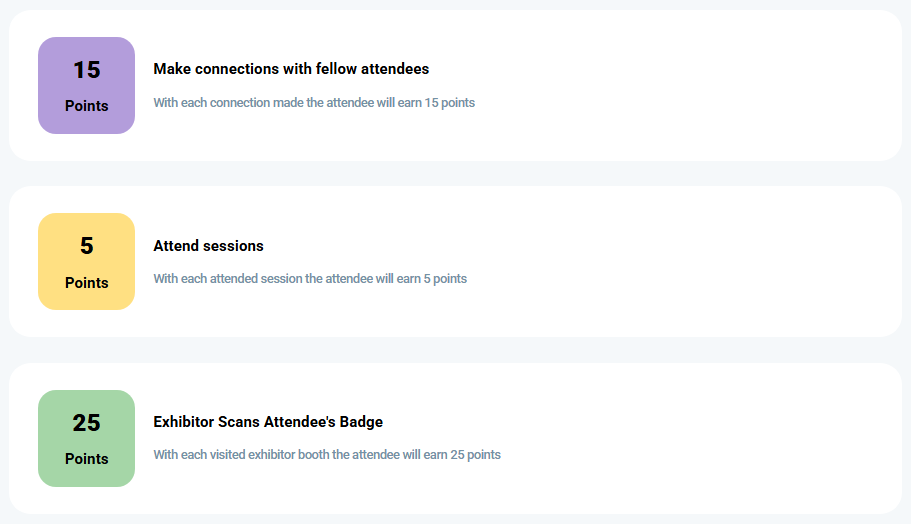The image size is (911, 524).
Task: Click page background between sessions and exhibitor cards
Action: [x=456, y=350]
